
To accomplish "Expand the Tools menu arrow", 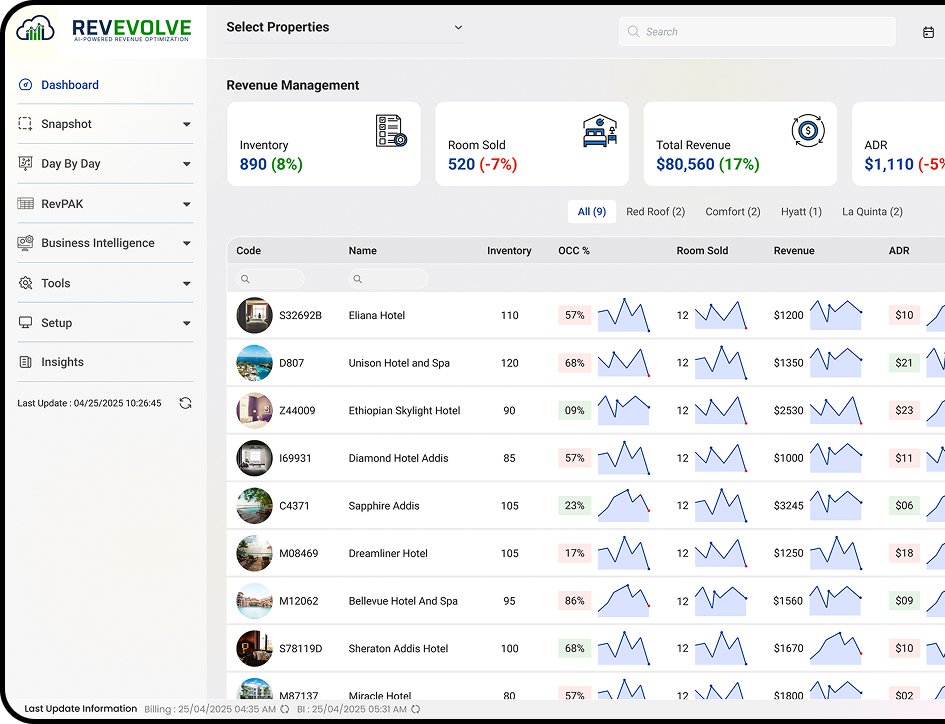I will 187,283.
